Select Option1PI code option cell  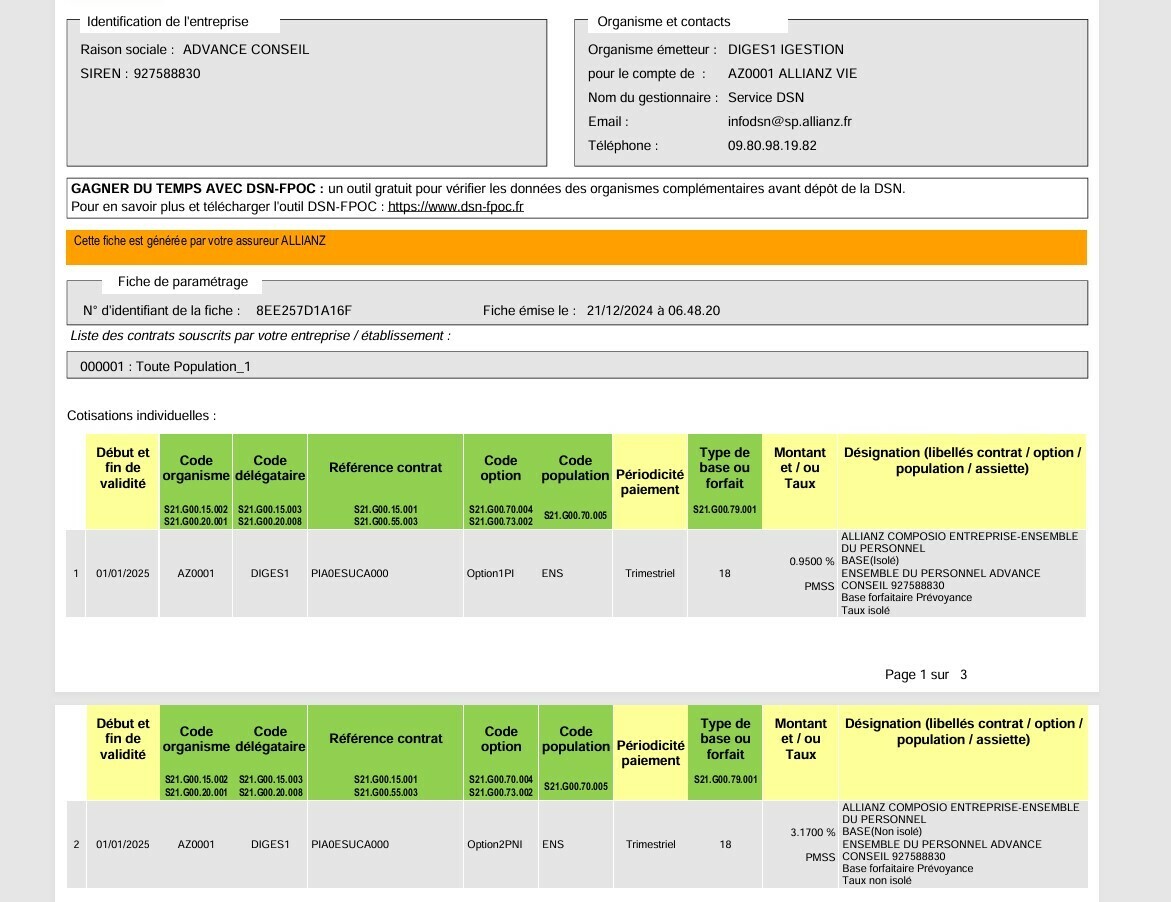[490, 573]
